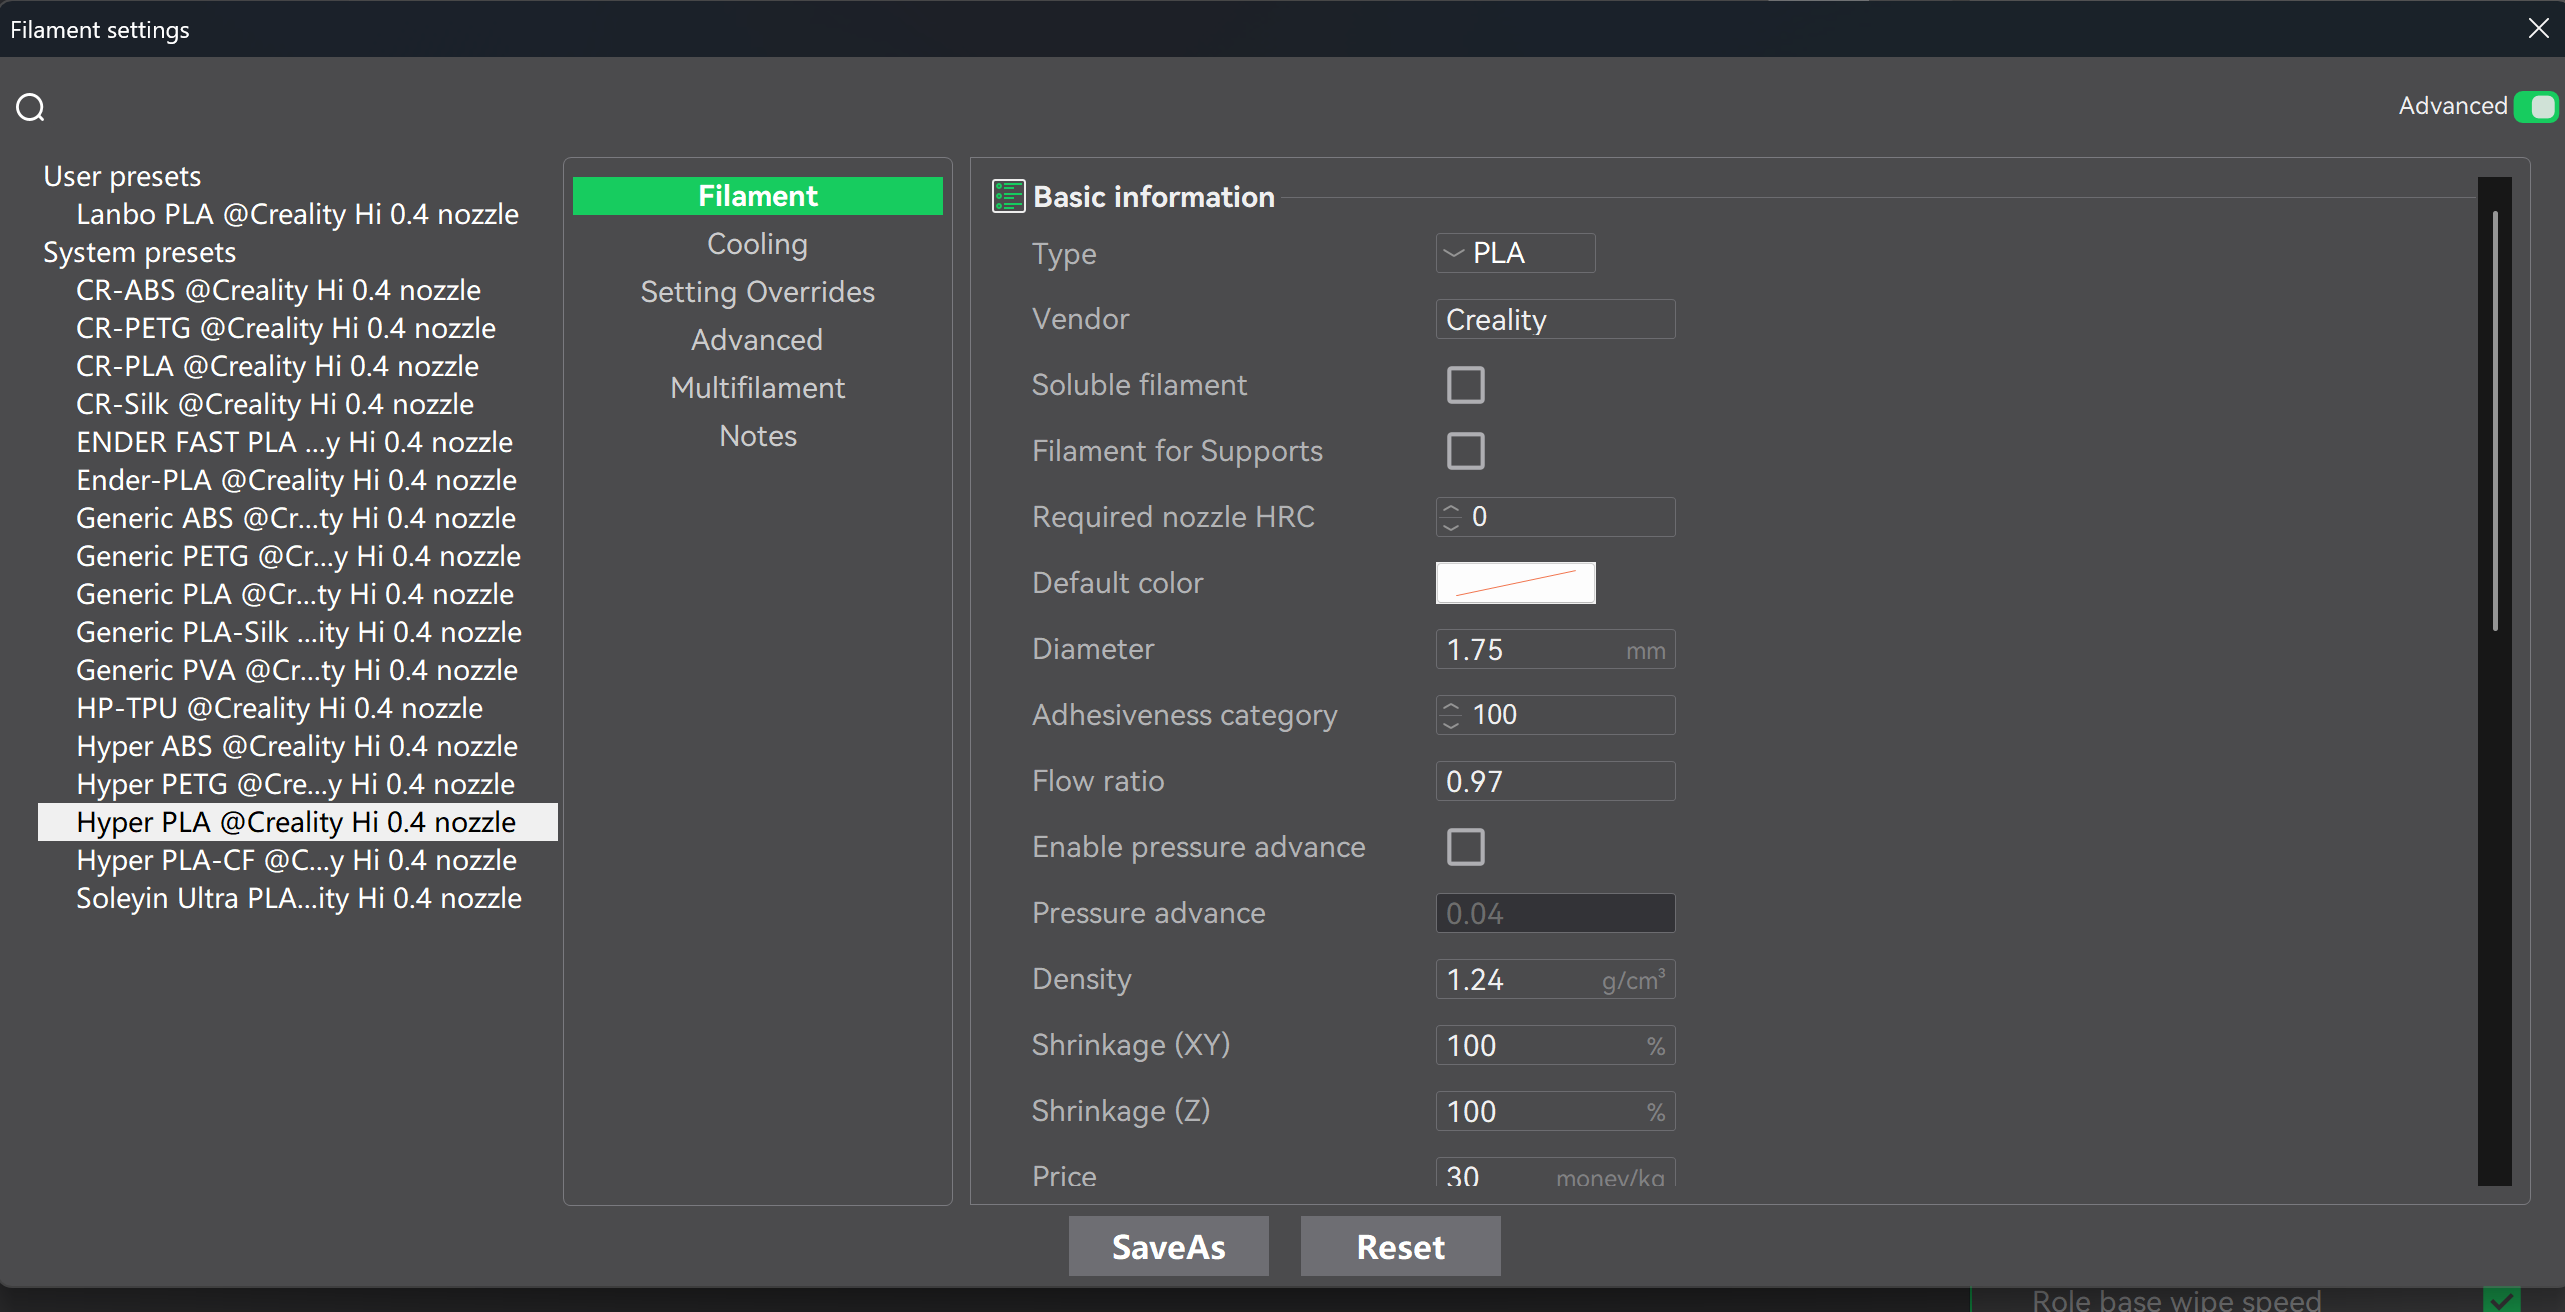Click the search magnifier icon
2565x1312 pixels.
(x=30, y=107)
